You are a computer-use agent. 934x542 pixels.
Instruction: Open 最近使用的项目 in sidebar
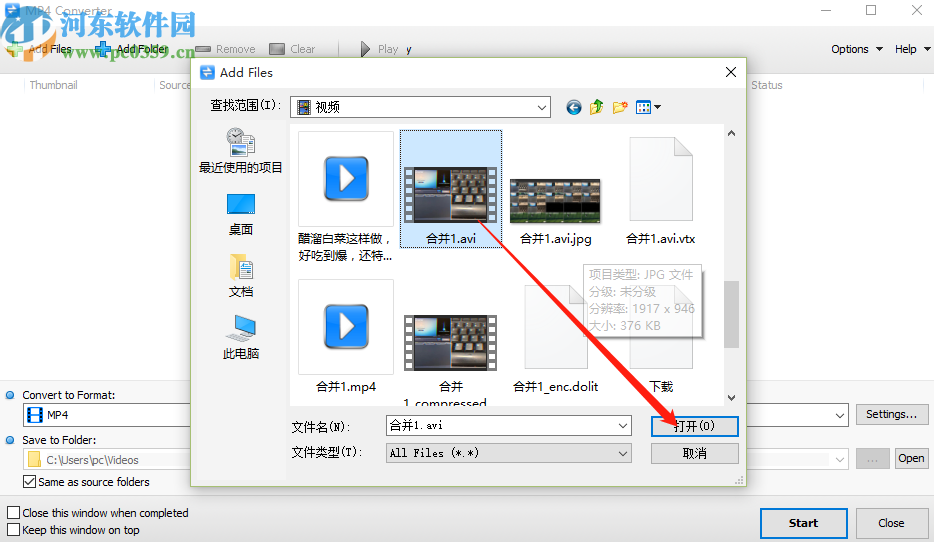(241, 151)
